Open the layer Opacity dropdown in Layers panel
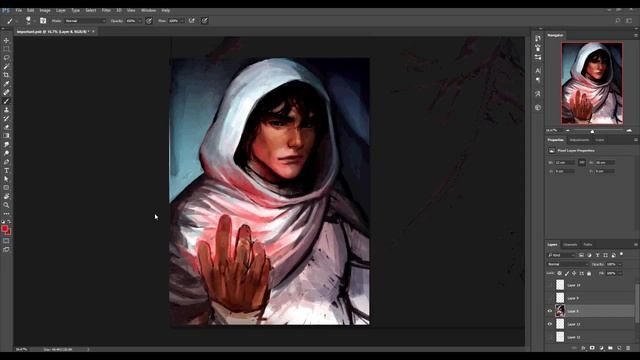Screen dimensions: 640x360 click(620, 264)
